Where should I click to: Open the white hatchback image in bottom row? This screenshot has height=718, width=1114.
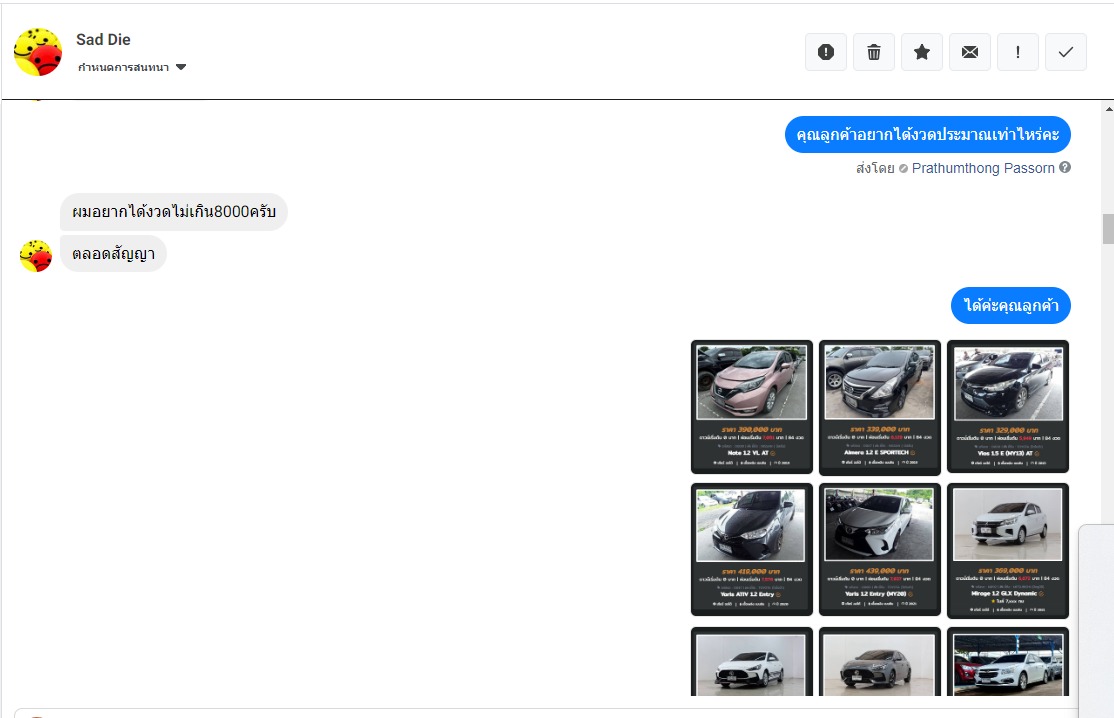pyautogui.click(x=752, y=662)
